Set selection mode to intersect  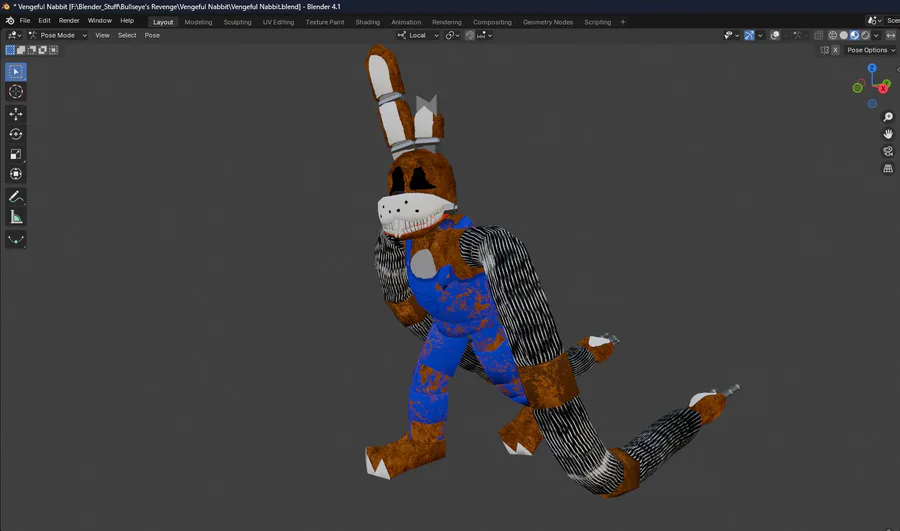pyautogui.click(x=53, y=50)
